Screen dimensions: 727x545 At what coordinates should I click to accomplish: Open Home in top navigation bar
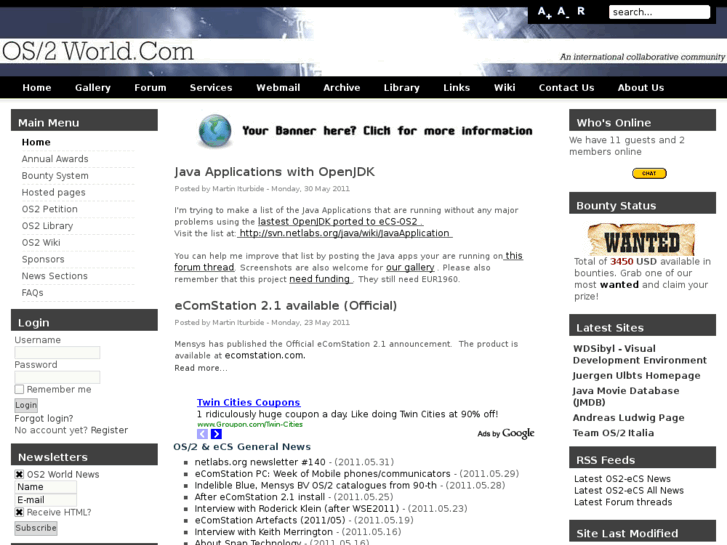pyautogui.click(x=37, y=88)
